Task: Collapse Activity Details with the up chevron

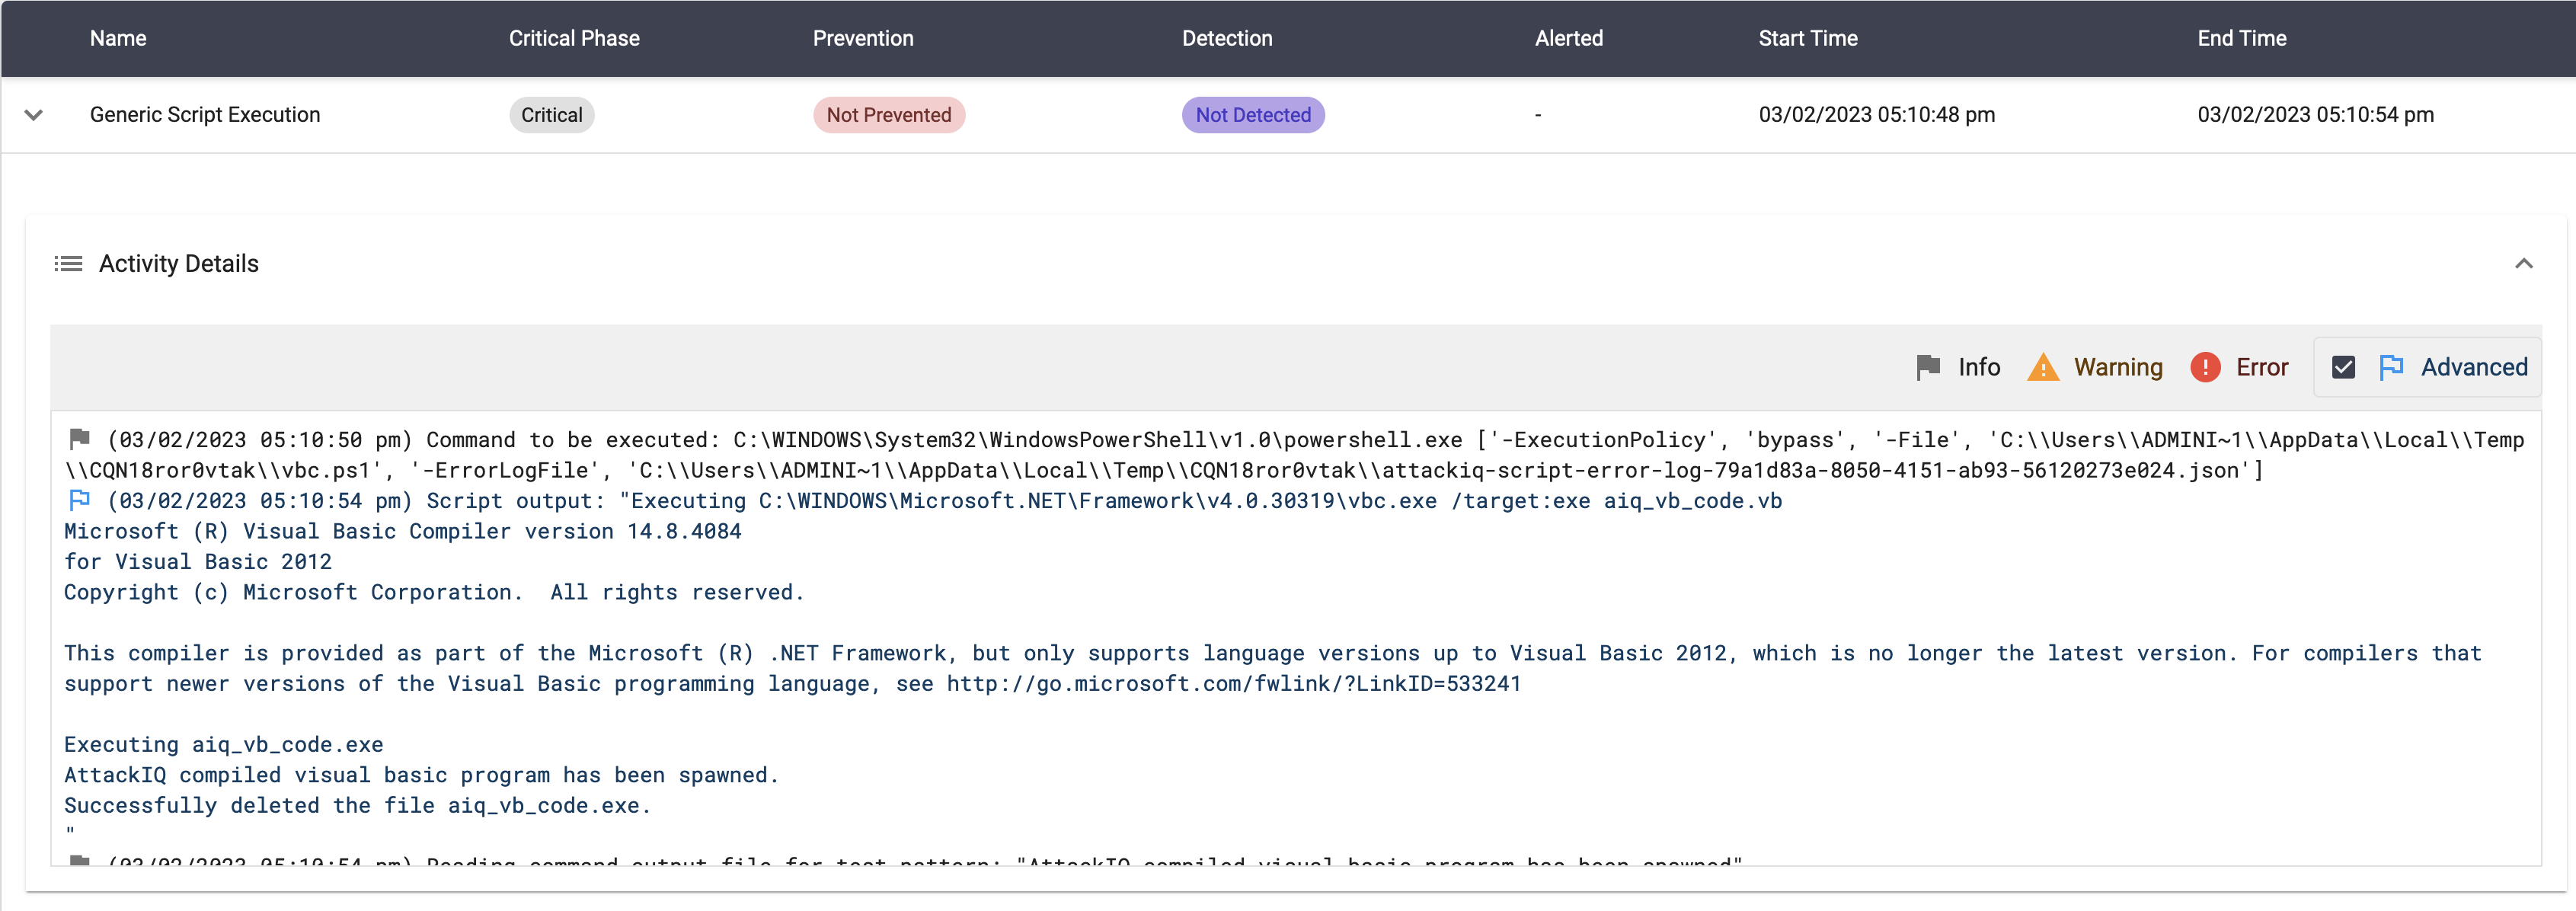Action: point(2523,264)
